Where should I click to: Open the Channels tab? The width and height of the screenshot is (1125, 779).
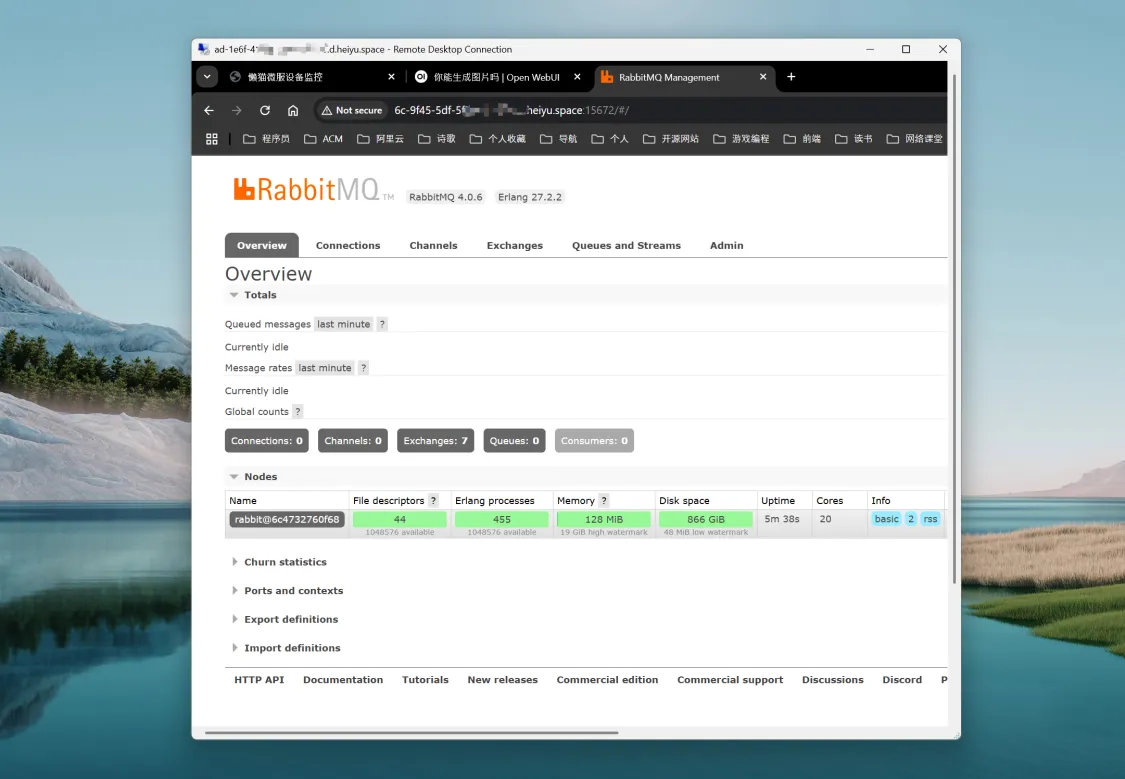(433, 245)
